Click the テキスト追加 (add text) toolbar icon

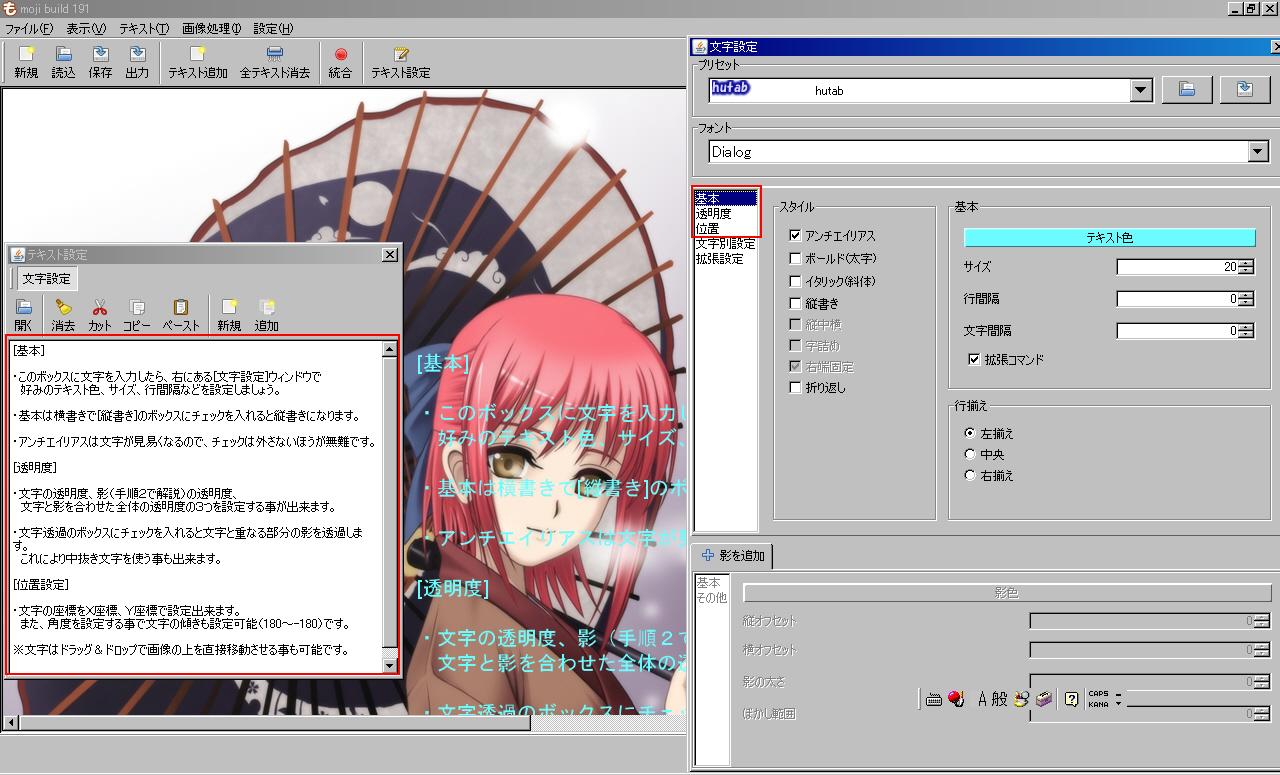[x=197, y=55]
